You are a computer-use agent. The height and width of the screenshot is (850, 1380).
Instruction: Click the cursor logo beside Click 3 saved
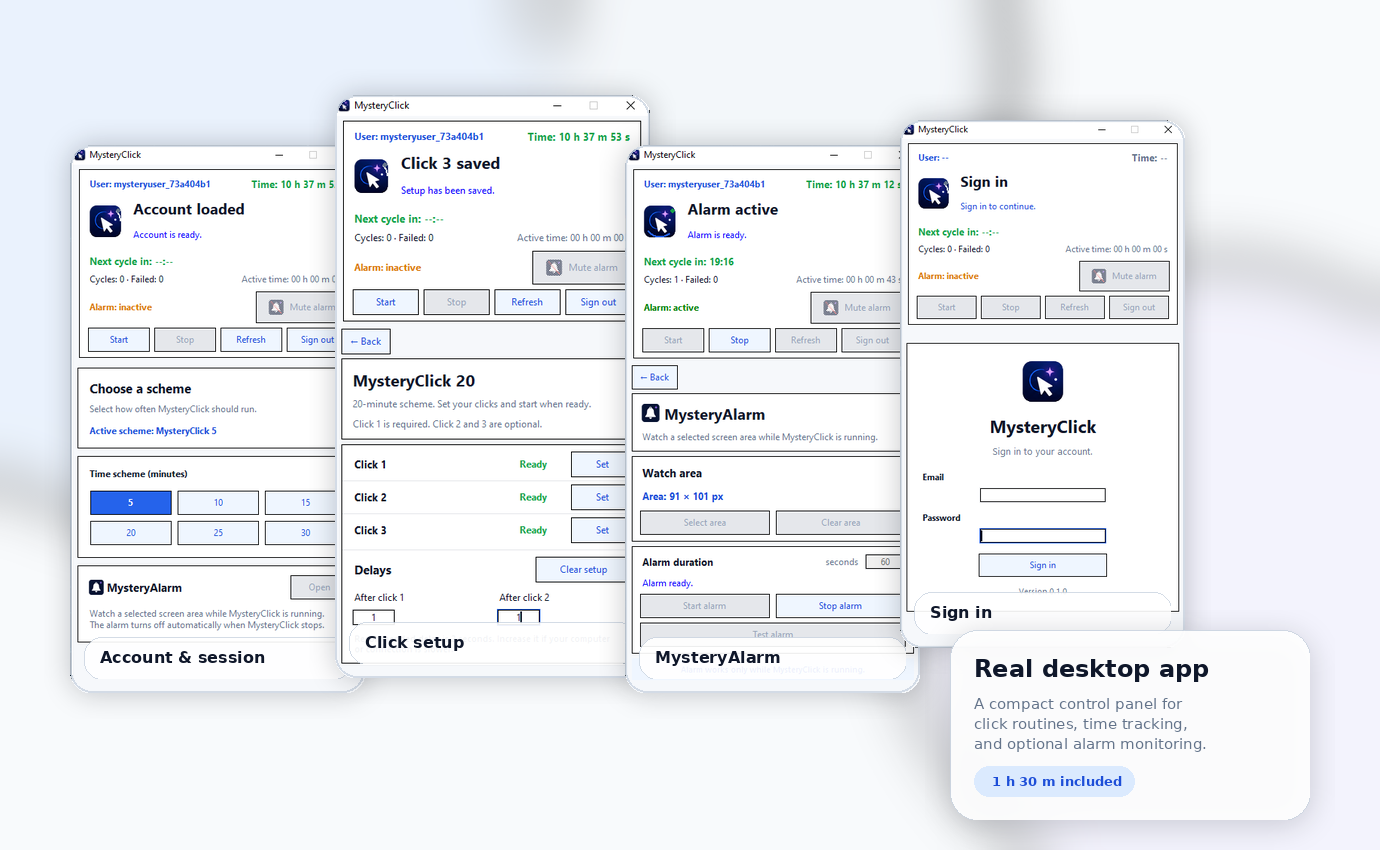[x=371, y=174]
